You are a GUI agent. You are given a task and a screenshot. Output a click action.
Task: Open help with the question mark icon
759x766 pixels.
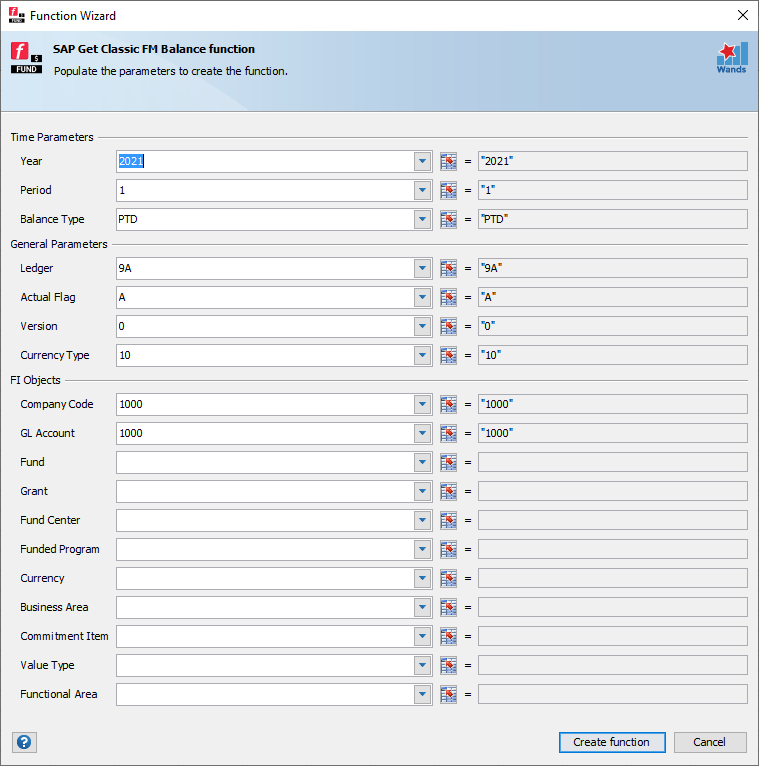click(24, 742)
